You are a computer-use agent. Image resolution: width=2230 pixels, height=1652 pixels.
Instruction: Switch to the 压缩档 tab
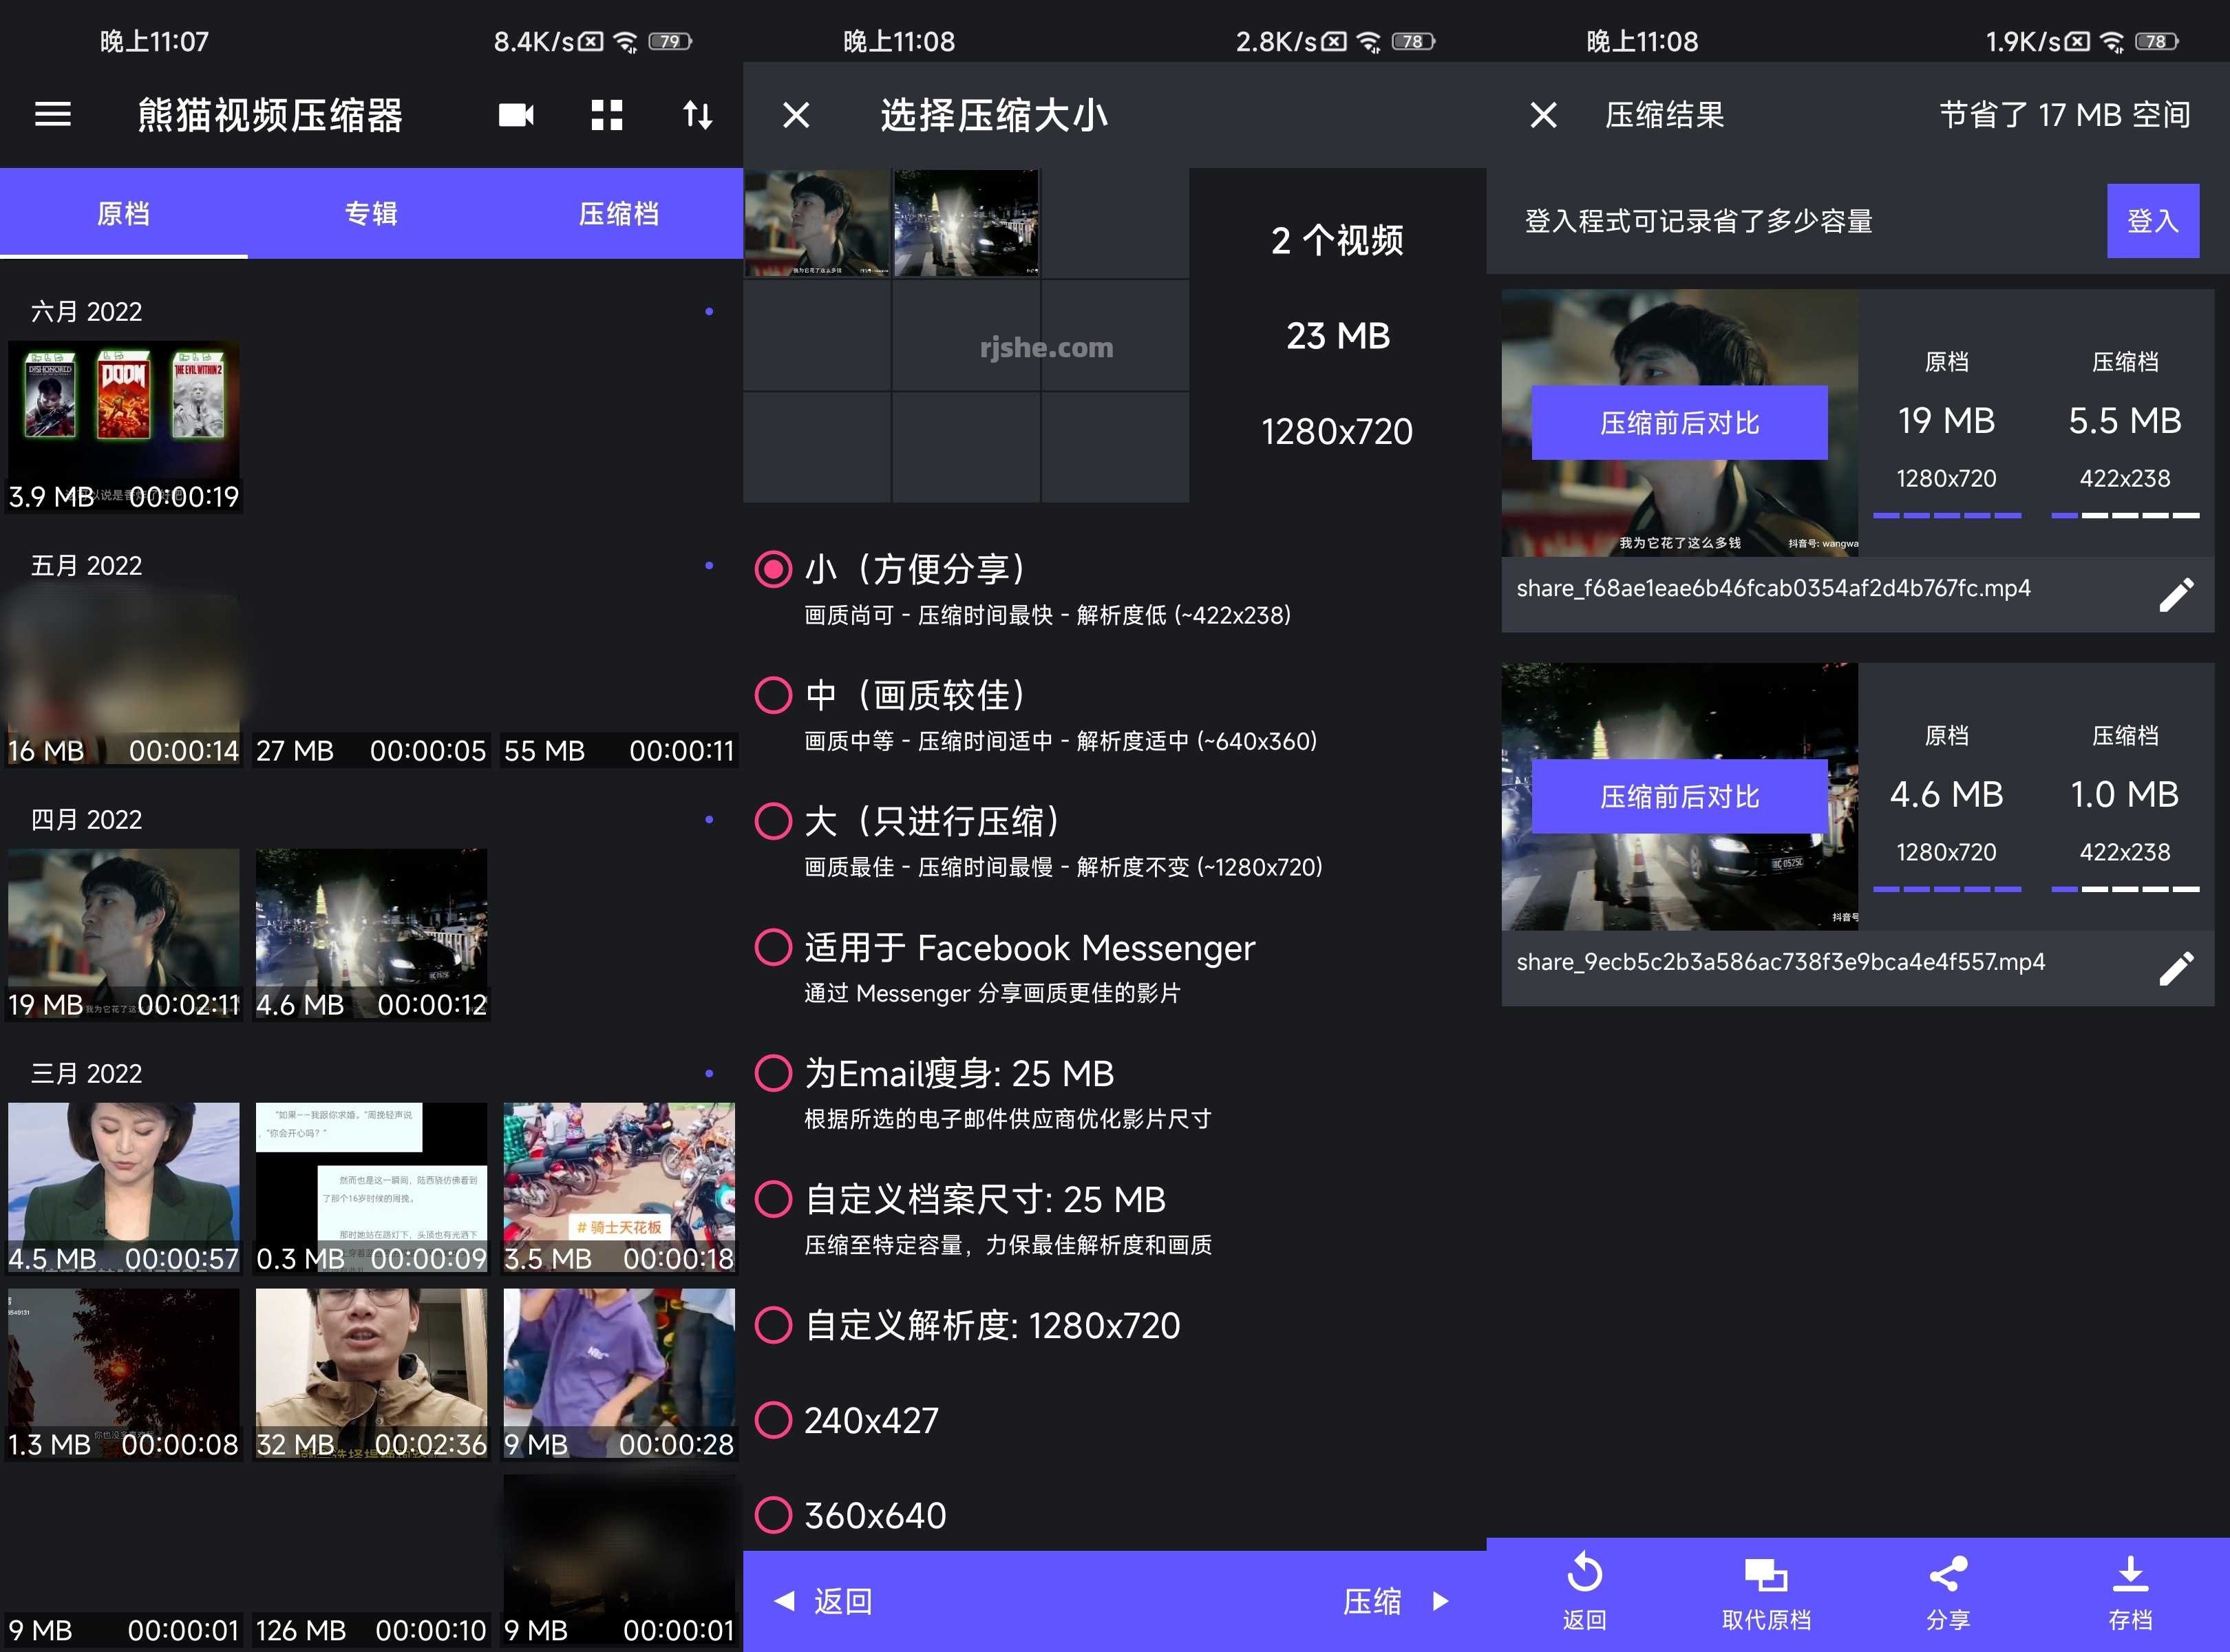click(x=618, y=213)
